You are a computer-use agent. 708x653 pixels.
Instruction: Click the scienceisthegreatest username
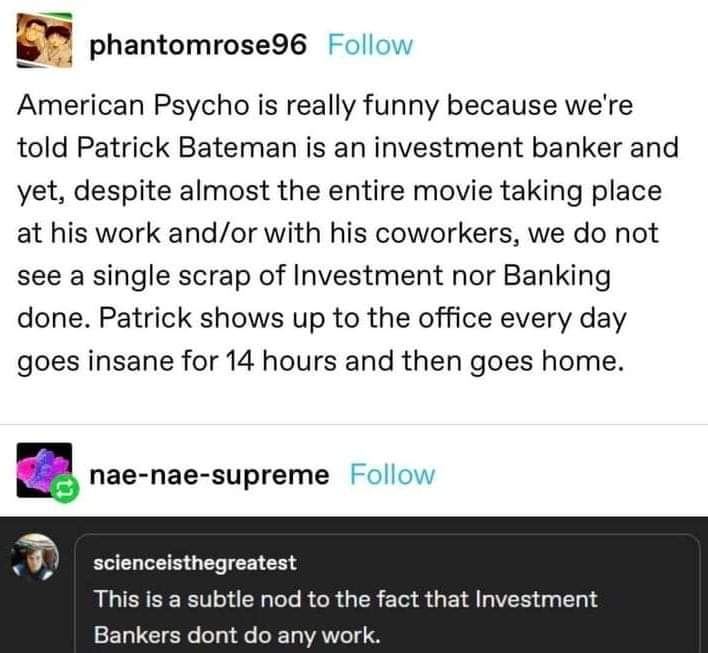195,563
